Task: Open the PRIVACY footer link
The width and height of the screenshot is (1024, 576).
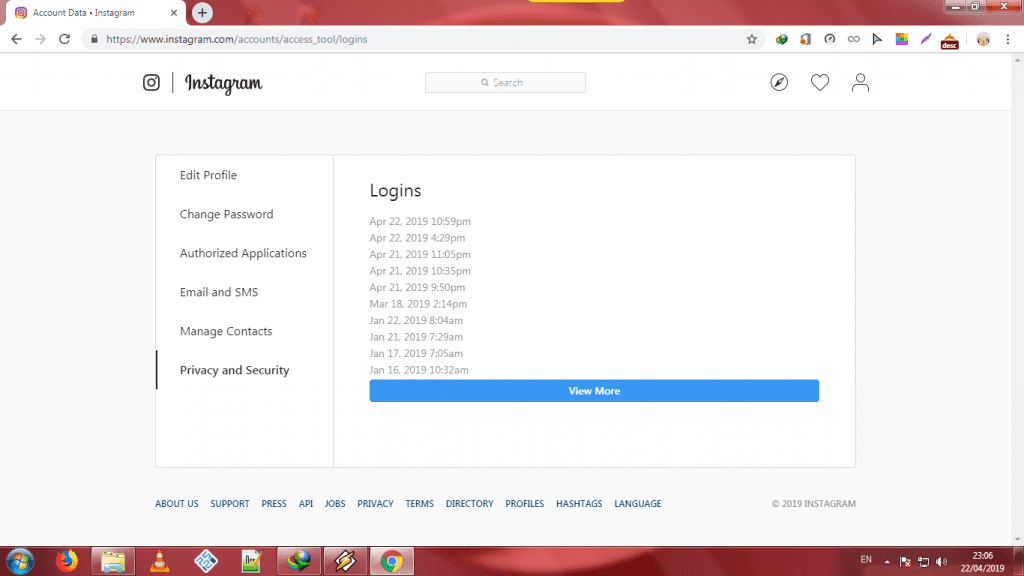Action: (376, 504)
